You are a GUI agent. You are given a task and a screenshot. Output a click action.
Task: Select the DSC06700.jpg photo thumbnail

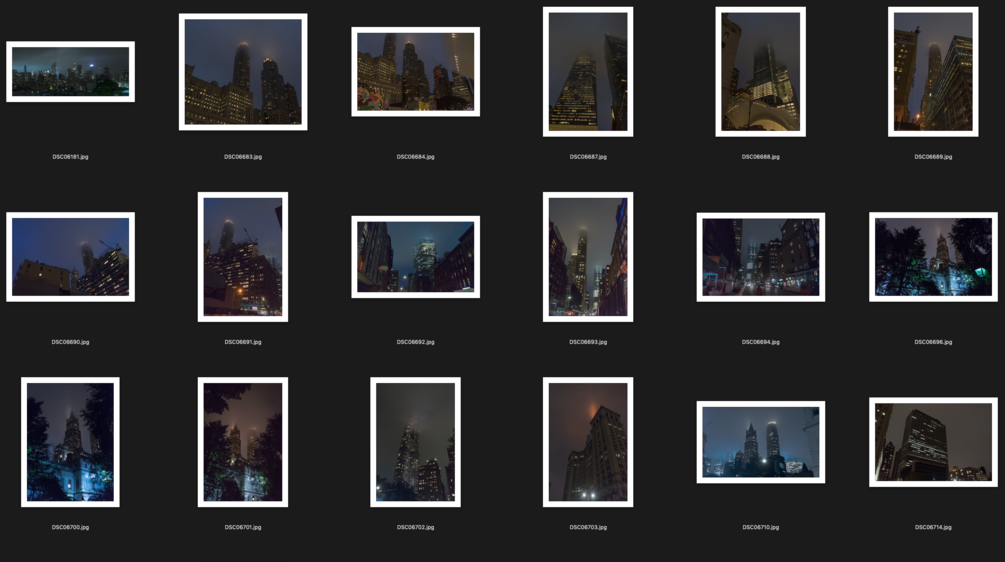pyautogui.click(x=71, y=442)
